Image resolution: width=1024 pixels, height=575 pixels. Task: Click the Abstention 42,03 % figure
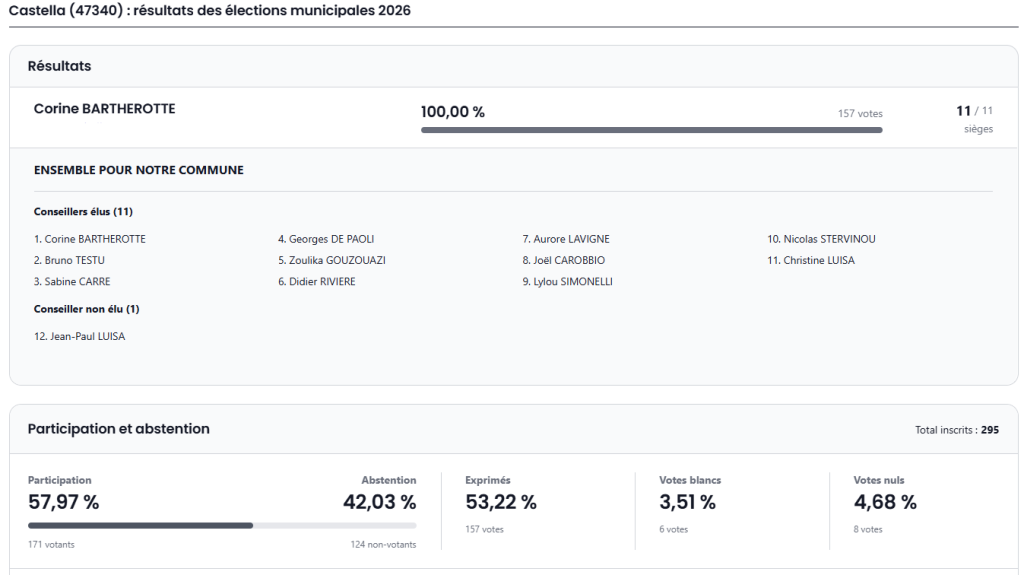[379, 502]
